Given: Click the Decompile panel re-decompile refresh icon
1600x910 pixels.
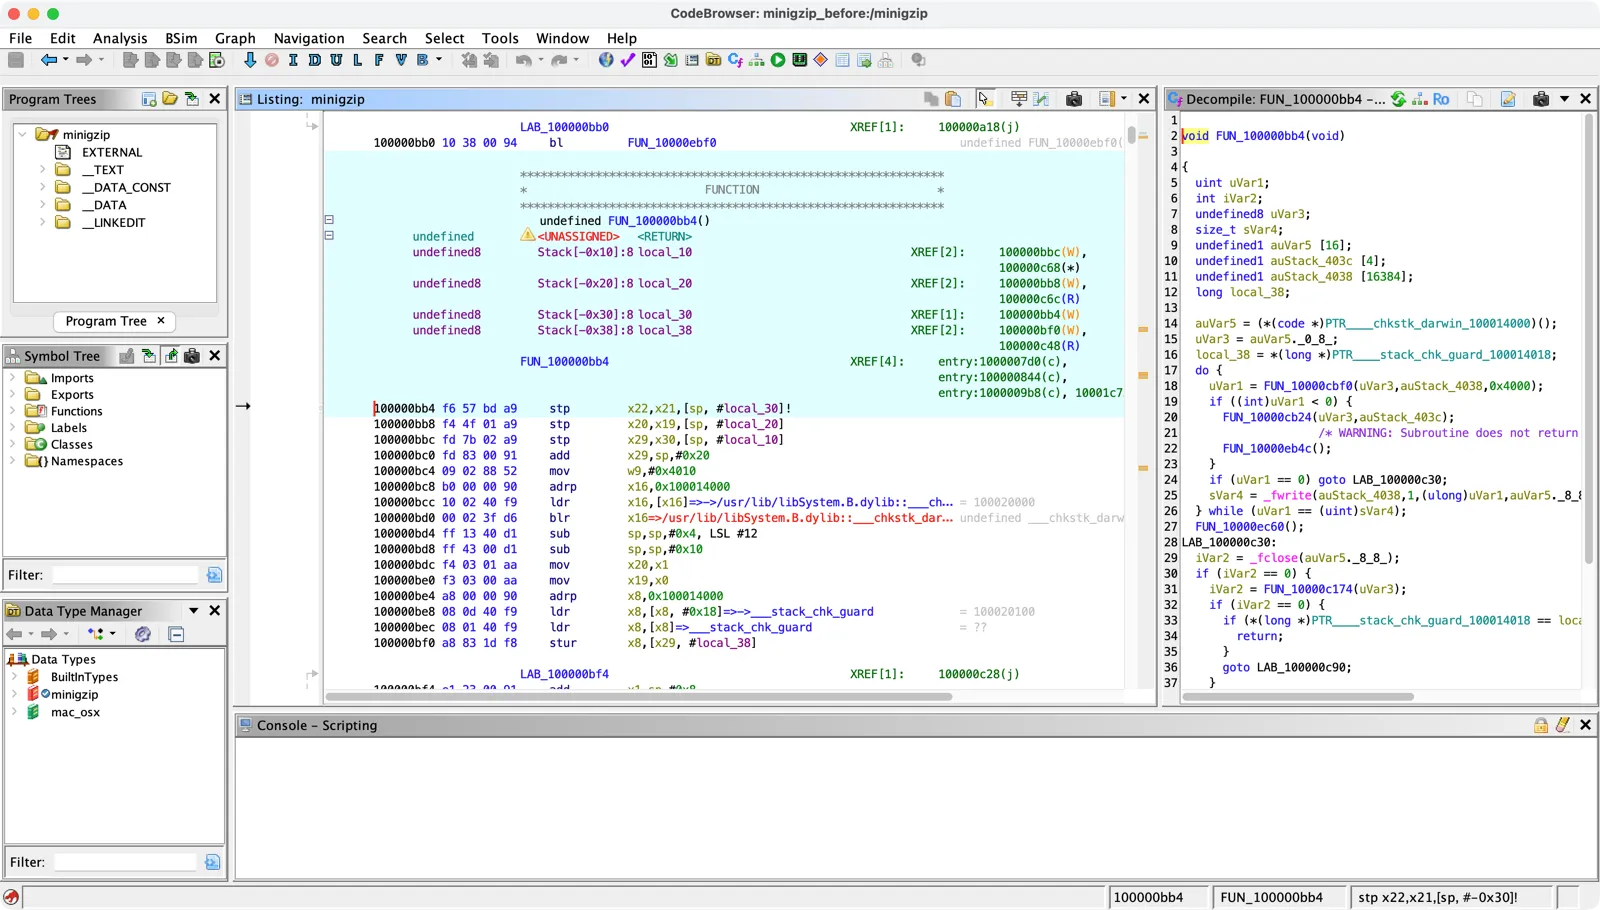Looking at the screenshot, I should [1398, 99].
